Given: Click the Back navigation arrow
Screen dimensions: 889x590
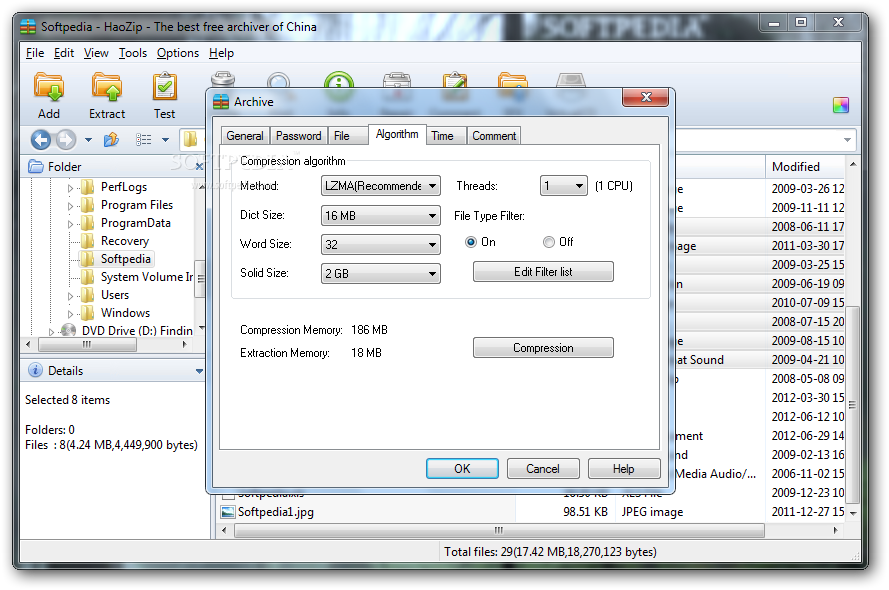Looking at the screenshot, I should 41,139.
